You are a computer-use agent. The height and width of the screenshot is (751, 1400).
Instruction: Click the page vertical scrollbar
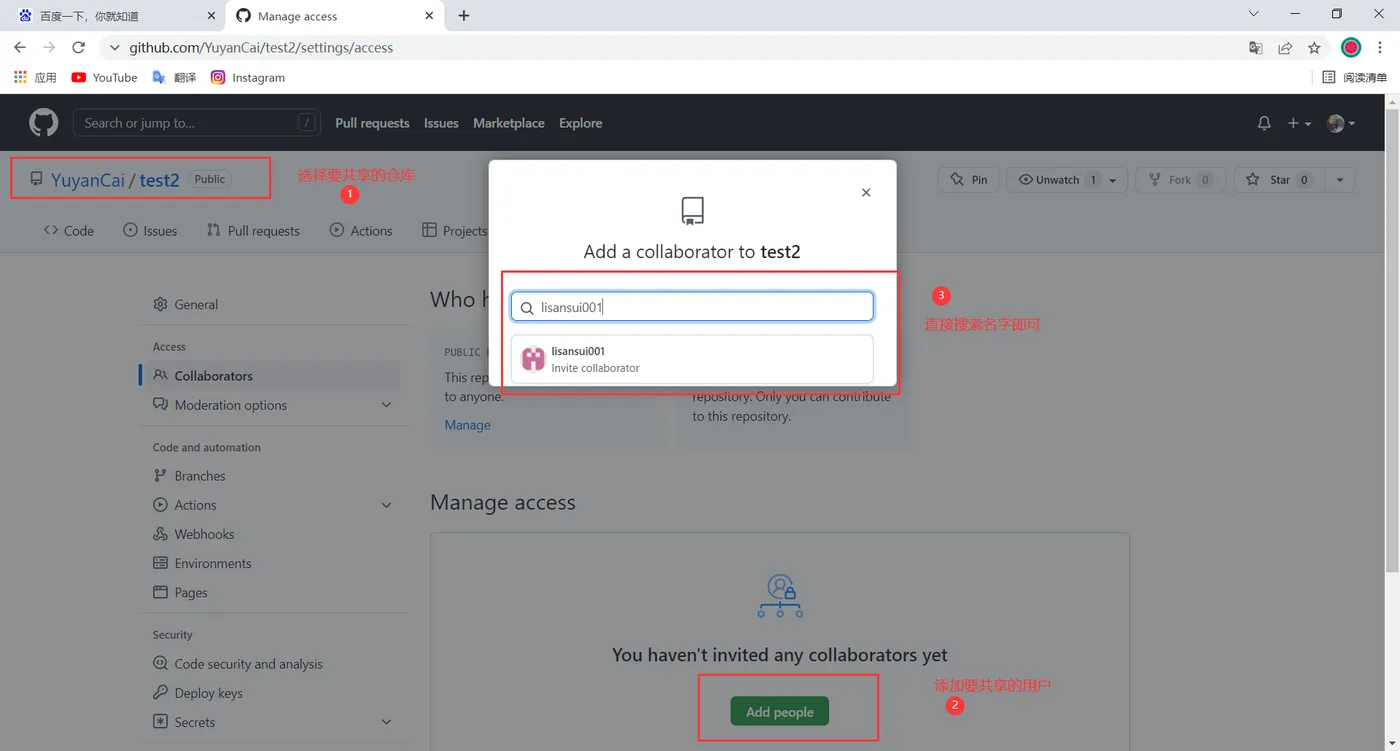(x=1391, y=340)
